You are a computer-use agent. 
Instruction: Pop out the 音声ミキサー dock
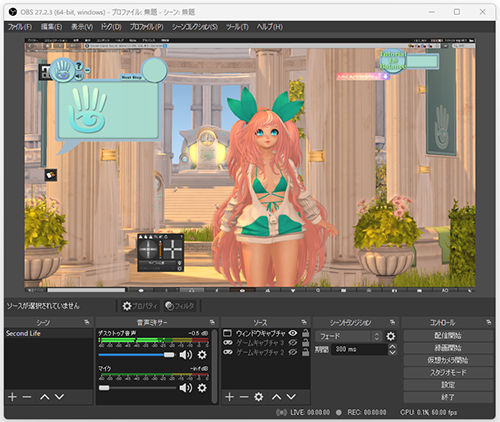tap(212, 322)
